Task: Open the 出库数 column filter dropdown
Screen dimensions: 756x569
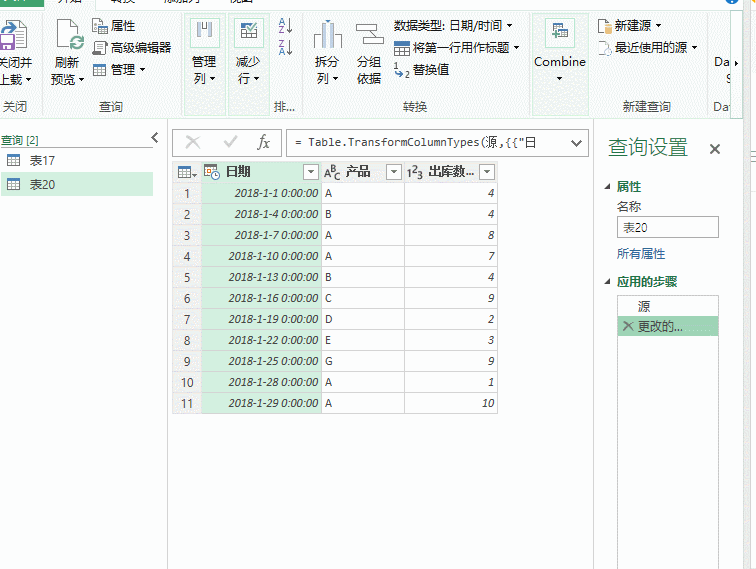Action: (487, 172)
